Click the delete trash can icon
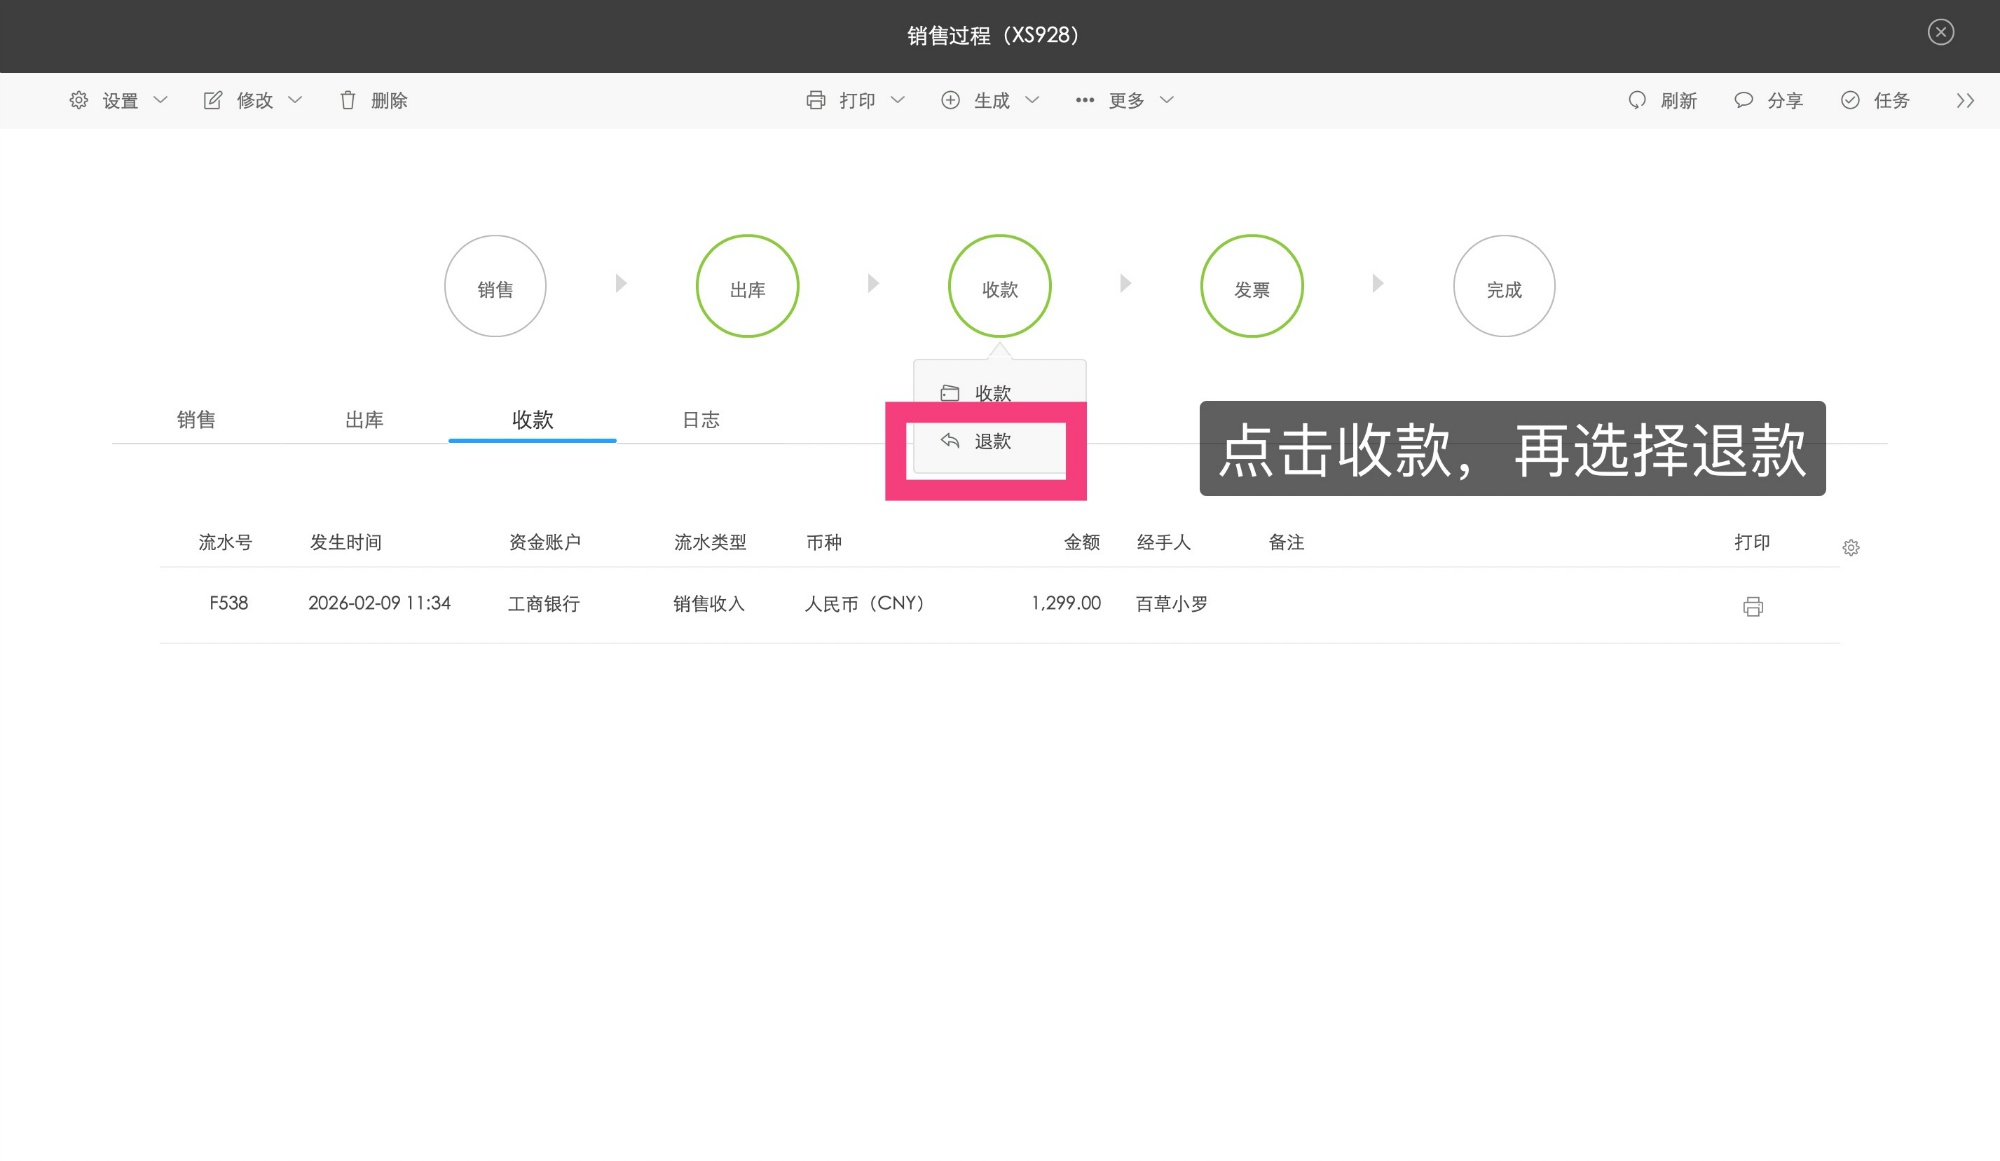This screenshot has width=2000, height=1161. pos(348,100)
